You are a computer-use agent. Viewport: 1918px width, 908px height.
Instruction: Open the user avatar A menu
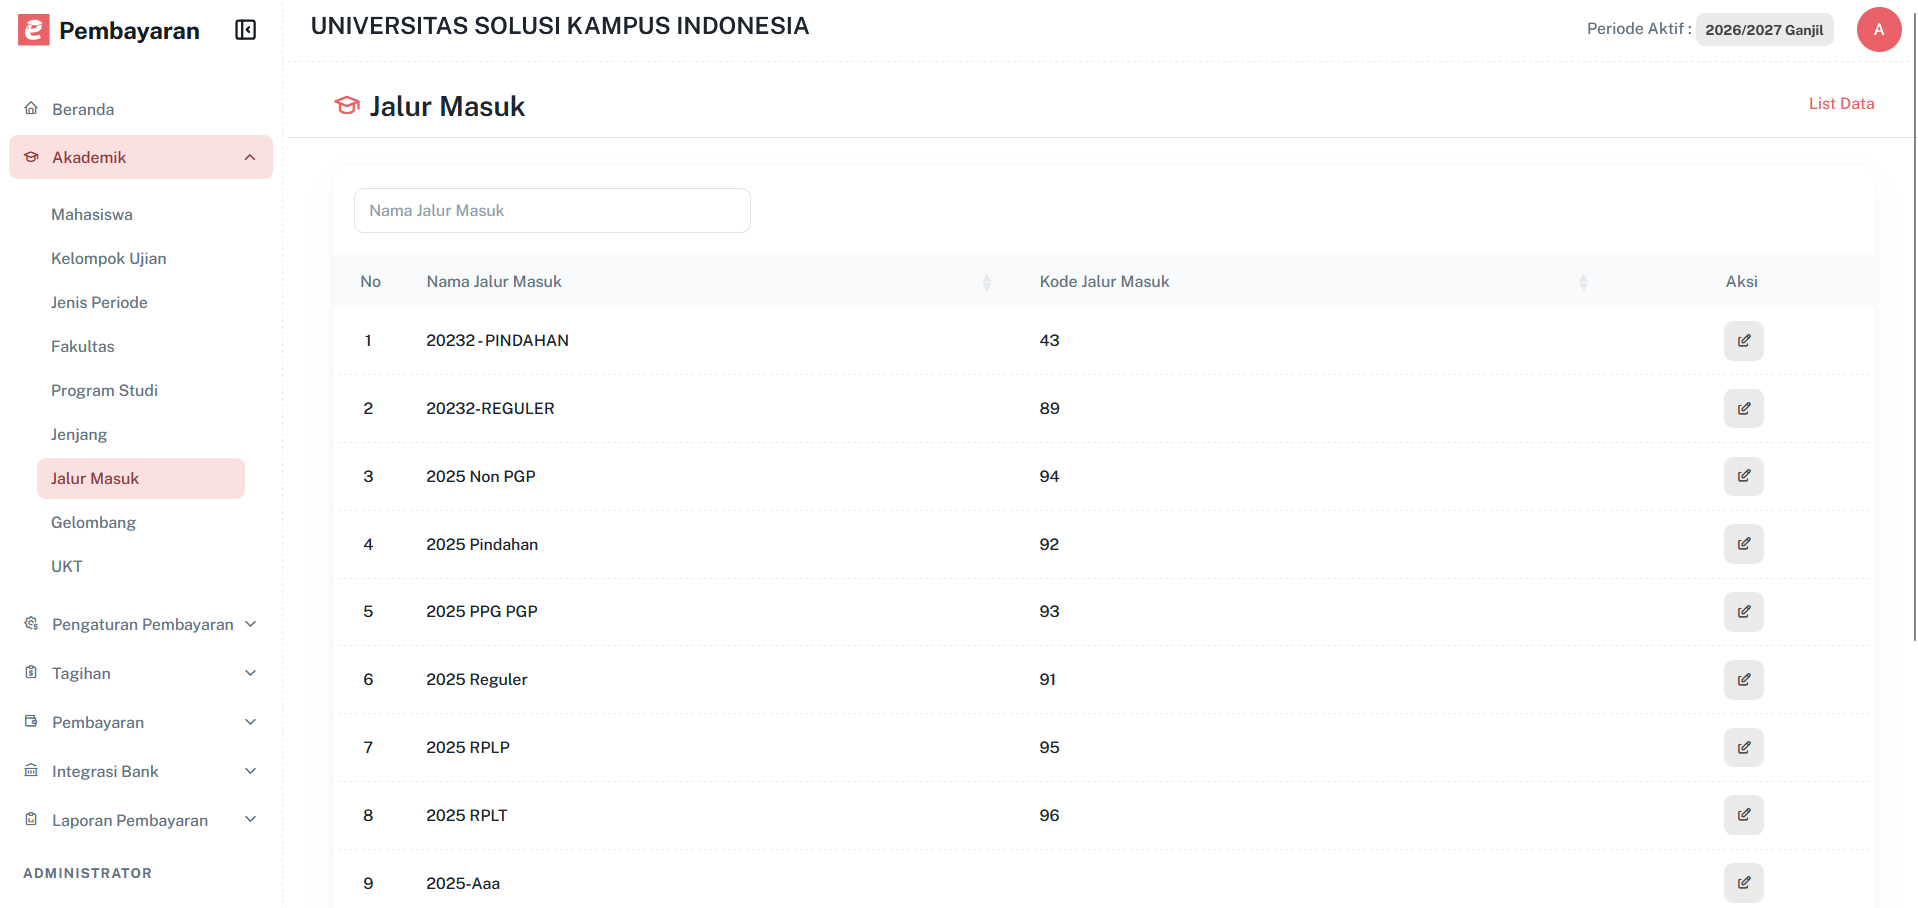click(x=1878, y=29)
